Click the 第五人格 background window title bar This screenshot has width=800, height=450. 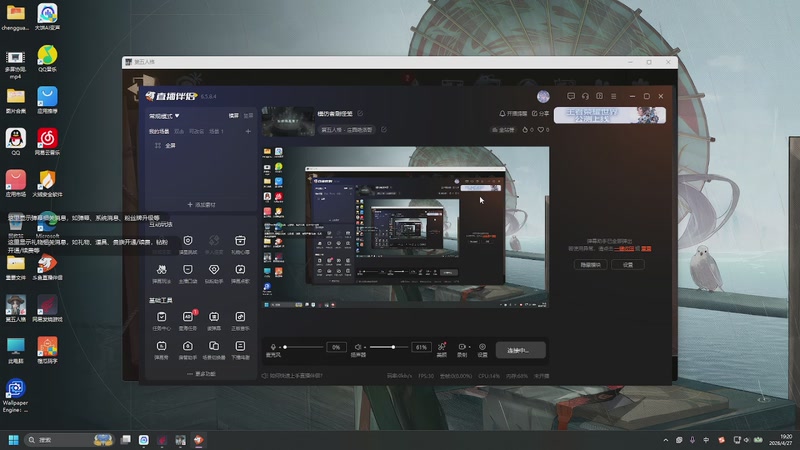[x=399, y=62]
